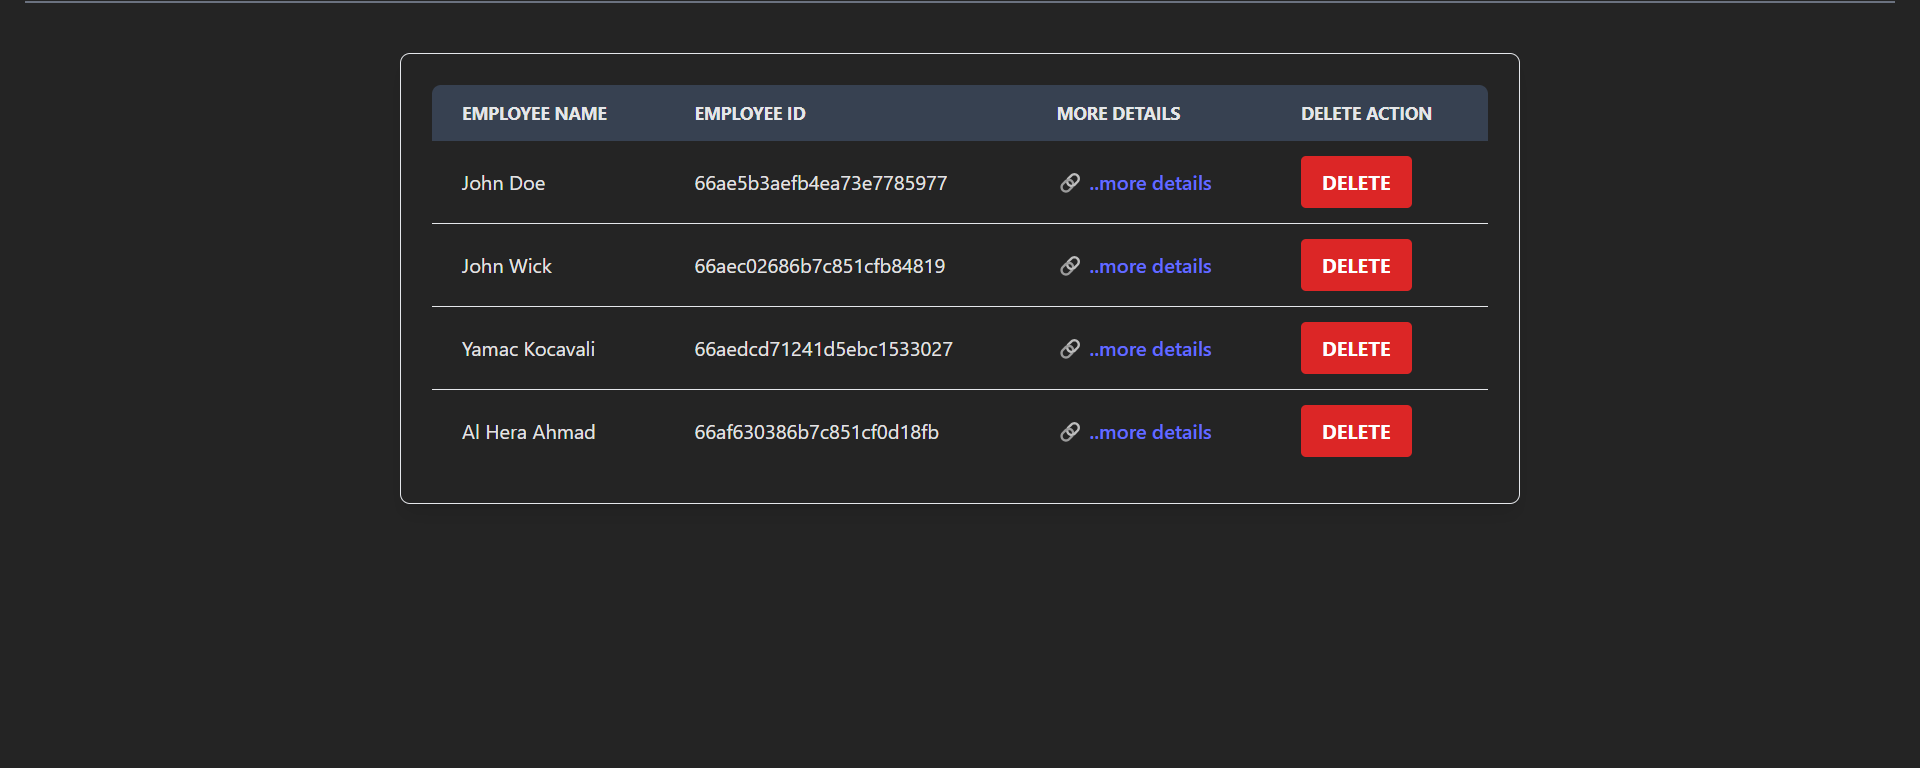View more details for Al Hera Ahmad

[1150, 432]
